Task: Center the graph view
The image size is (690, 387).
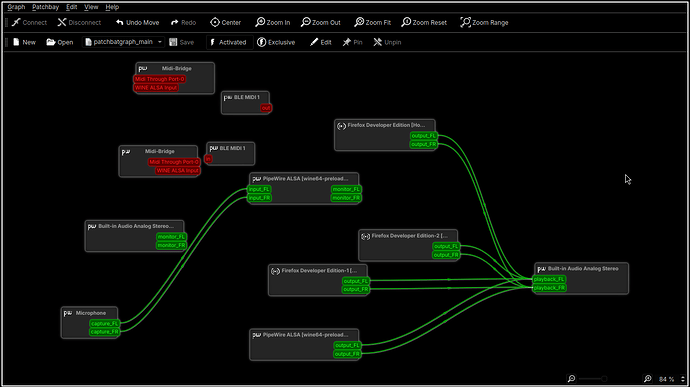Action: point(225,22)
